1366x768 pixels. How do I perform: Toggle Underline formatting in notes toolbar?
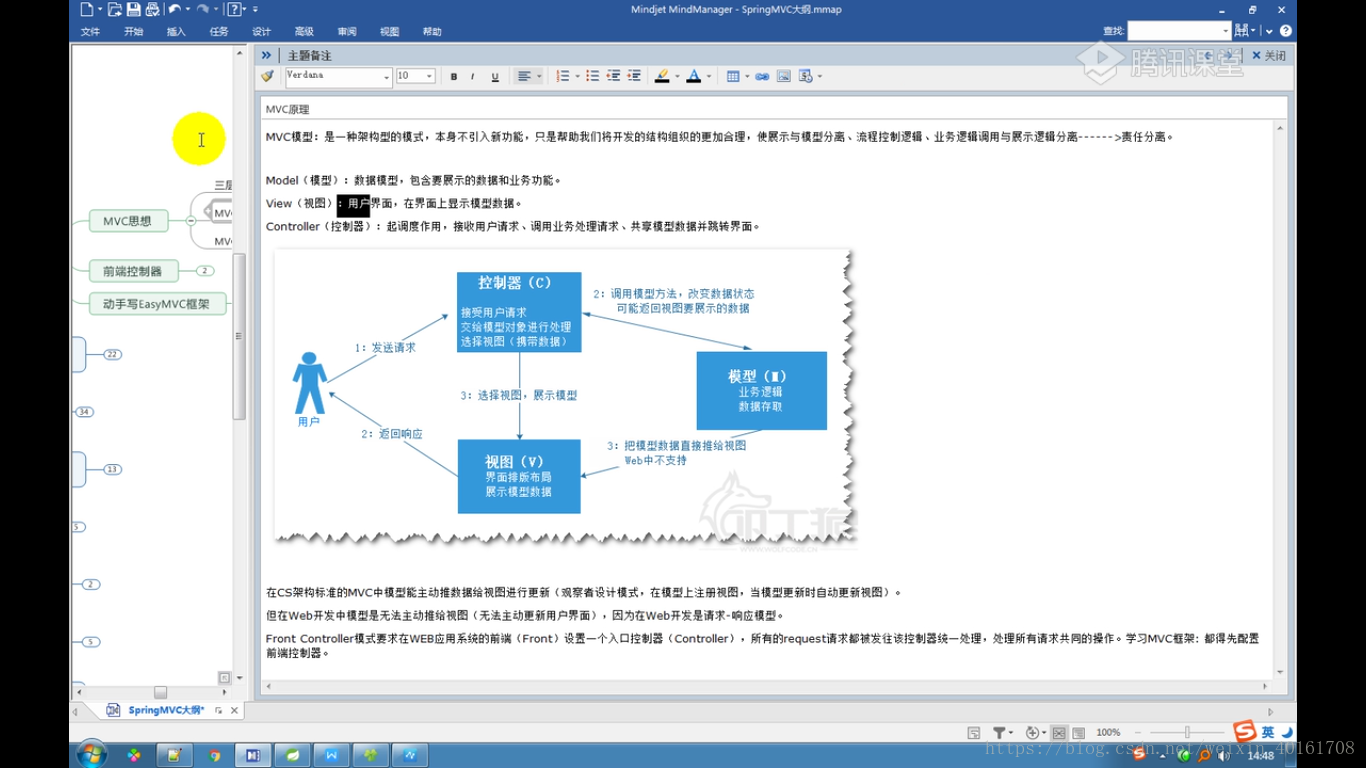[494, 76]
